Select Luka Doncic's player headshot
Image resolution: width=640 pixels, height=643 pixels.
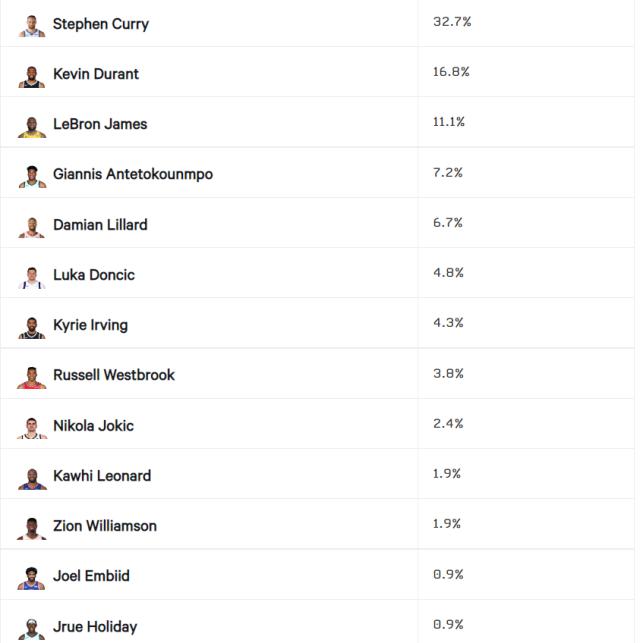32,276
